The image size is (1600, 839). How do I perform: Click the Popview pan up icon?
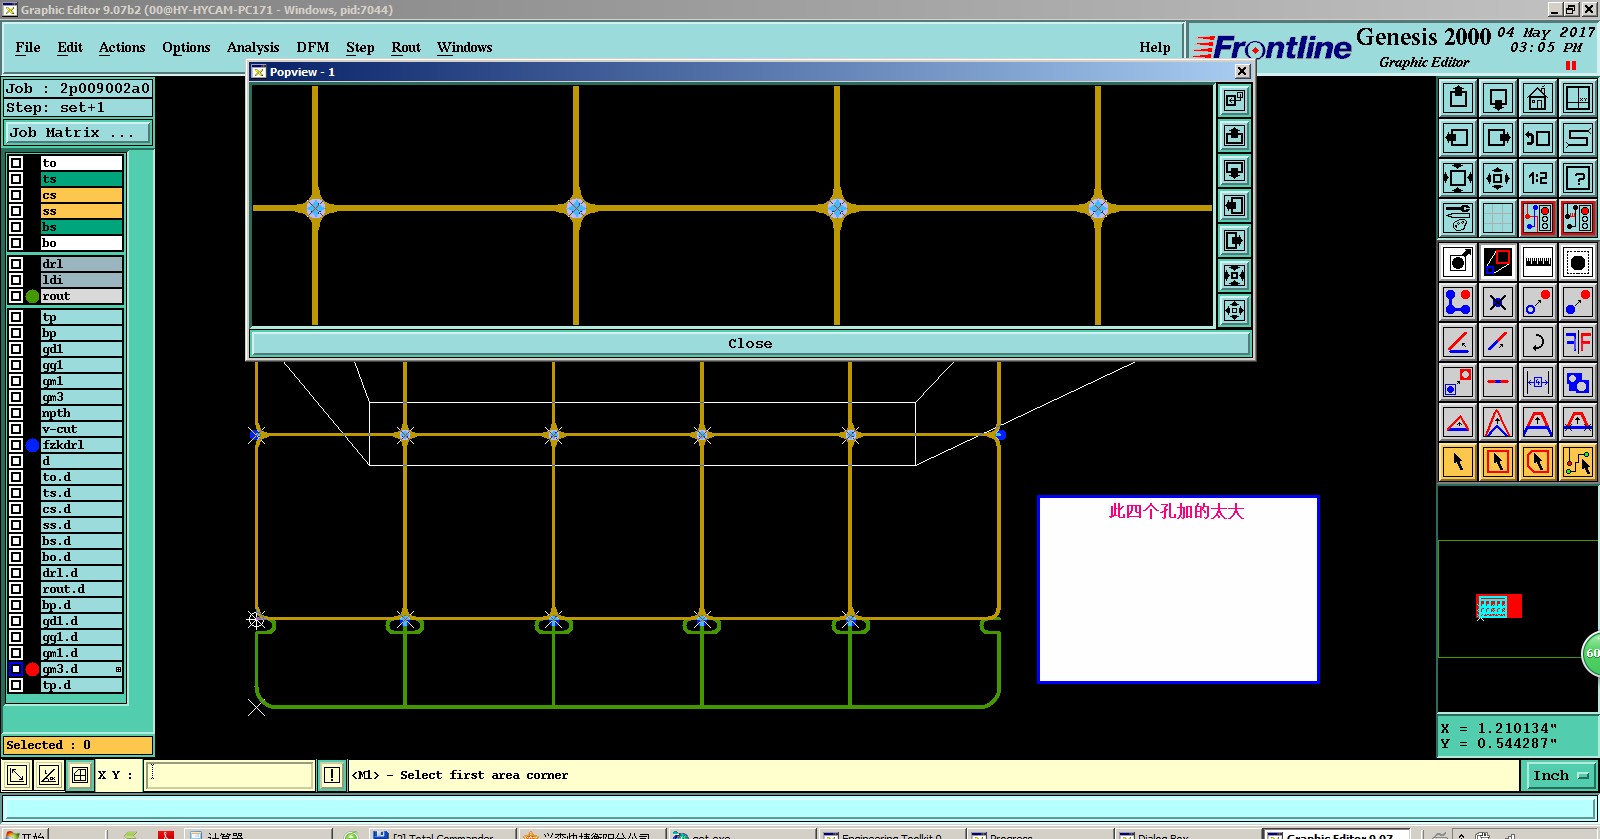click(x=1235, y=135)
